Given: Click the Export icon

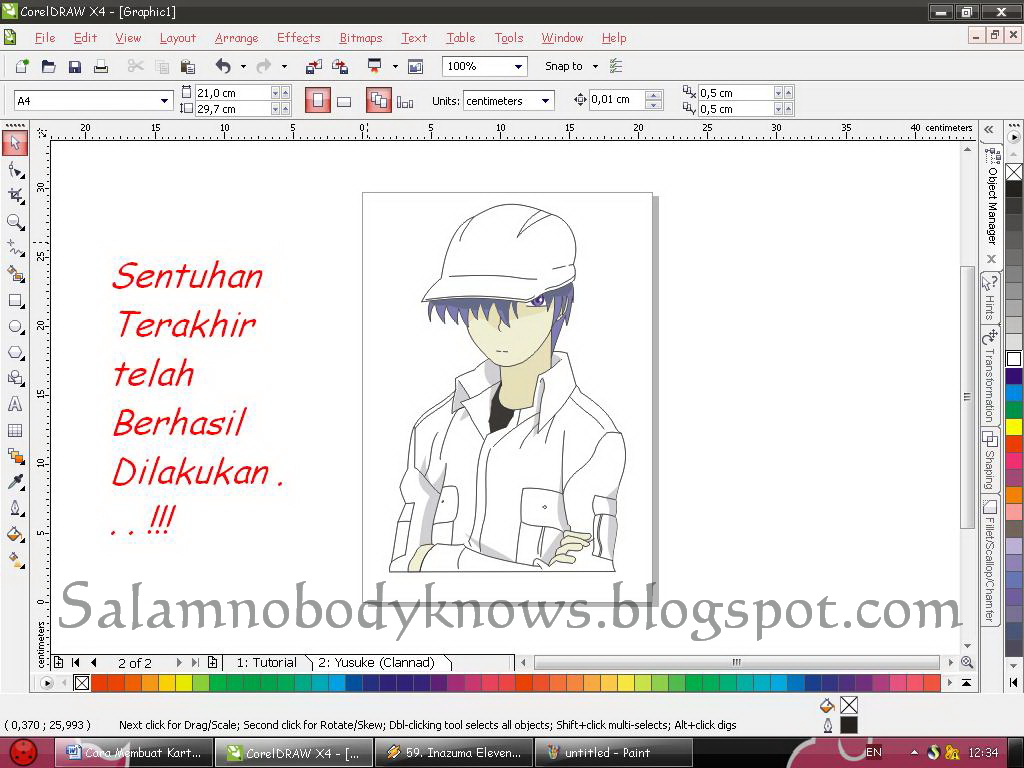Looking at the screenshot, I should click(x=340, y=66).
